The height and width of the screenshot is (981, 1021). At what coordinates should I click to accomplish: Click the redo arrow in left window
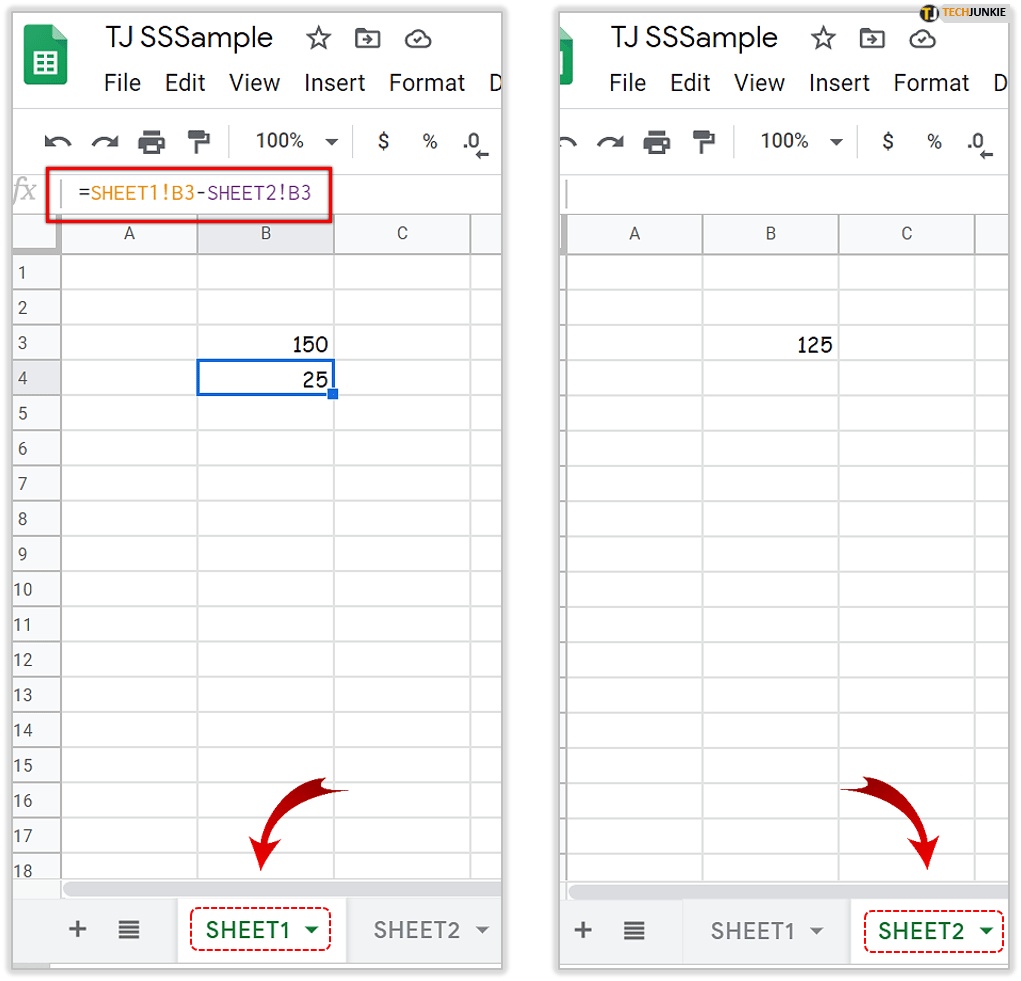click(x=105, y=142)
